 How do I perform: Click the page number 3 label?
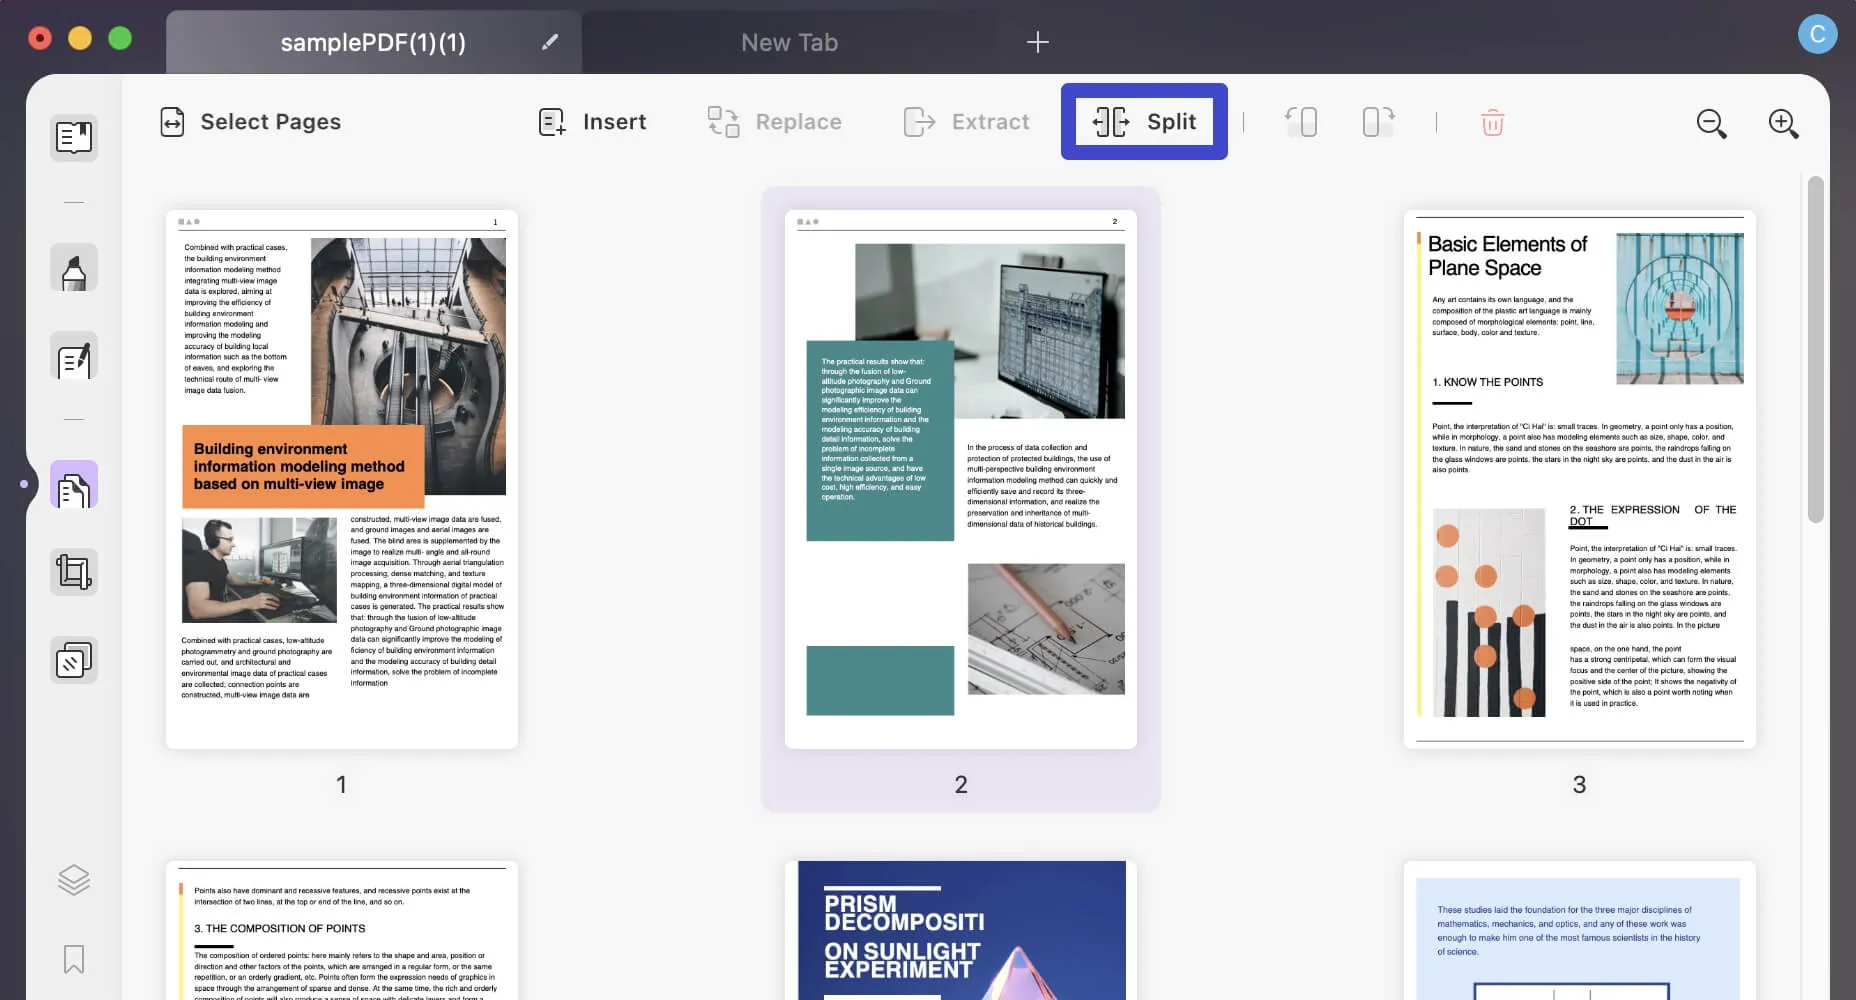pos(1579,785)
